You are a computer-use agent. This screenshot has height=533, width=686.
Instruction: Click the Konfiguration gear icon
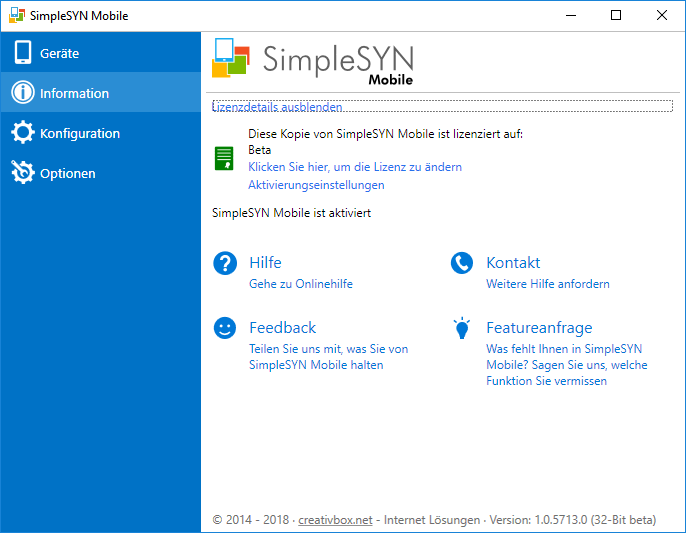22,133
